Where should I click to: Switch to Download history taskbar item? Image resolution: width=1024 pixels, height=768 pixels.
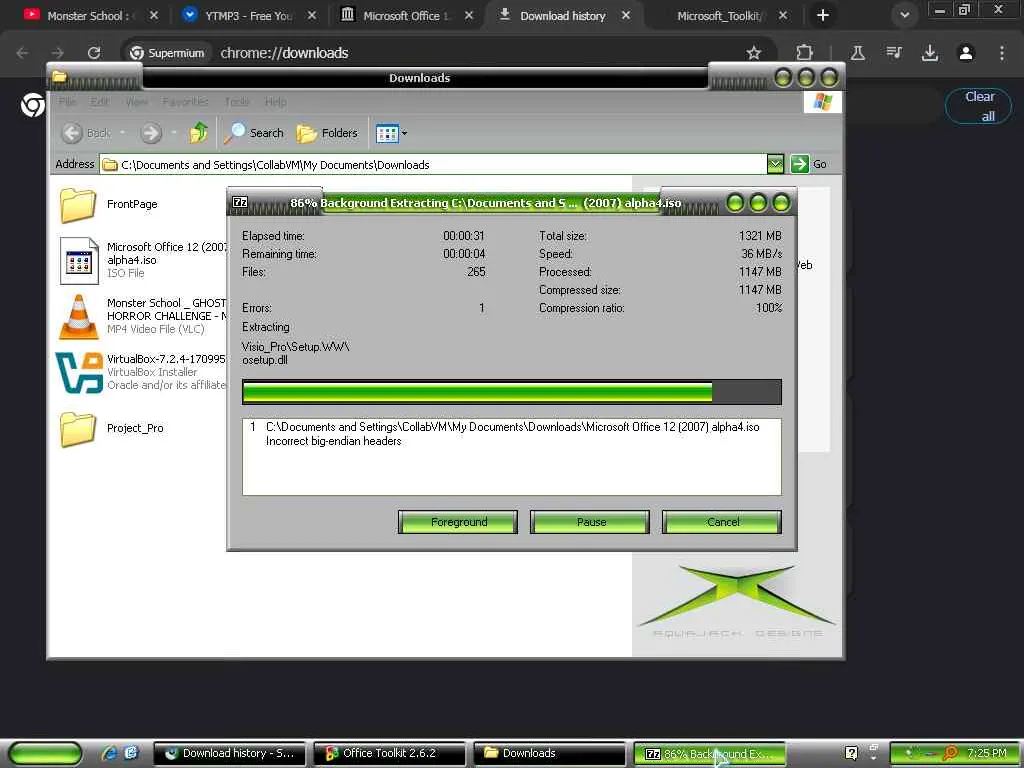click(231, 753)
